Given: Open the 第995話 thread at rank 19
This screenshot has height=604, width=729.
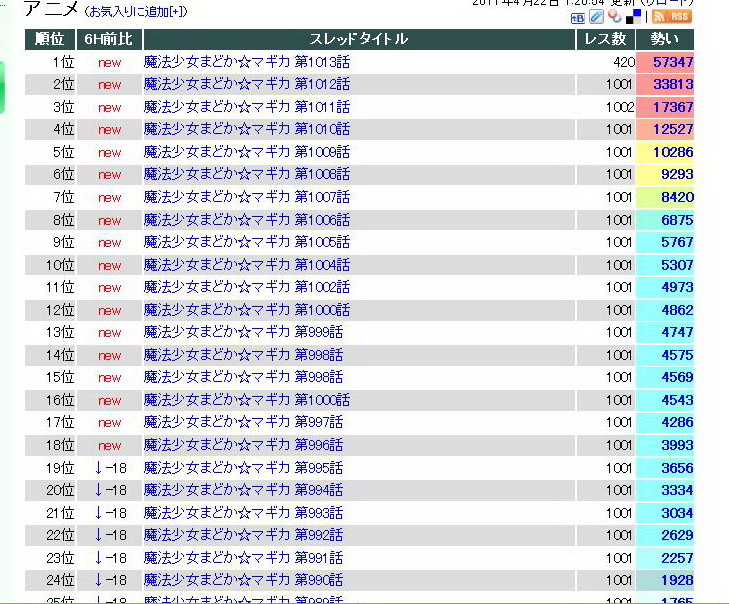Looking at the screenshot, I should 243,468.
